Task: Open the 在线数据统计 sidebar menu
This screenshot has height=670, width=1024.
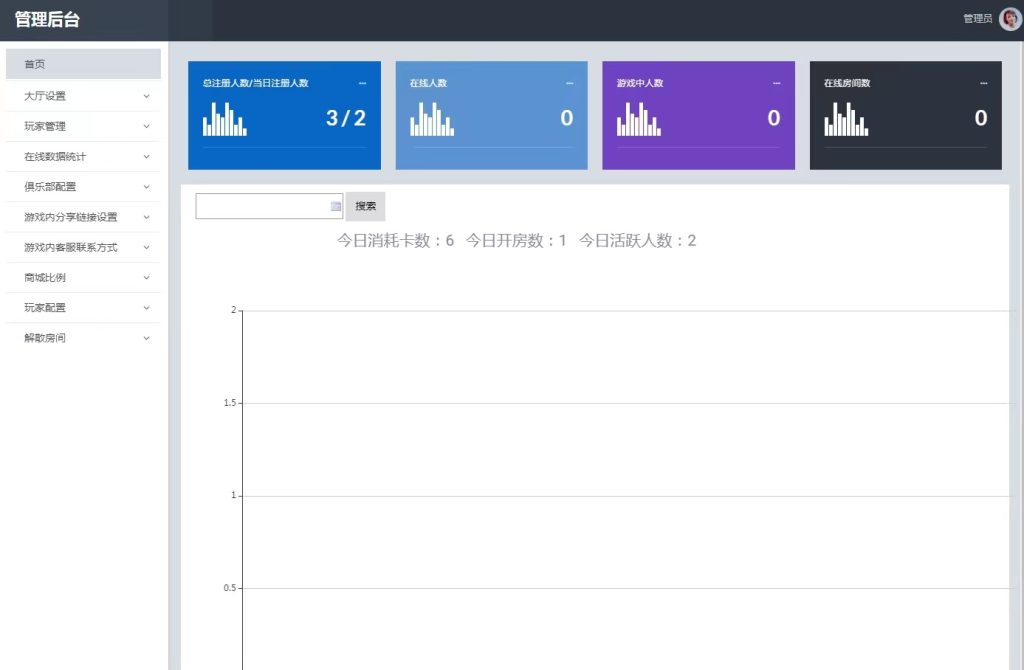Action: [x=83, y=157]
